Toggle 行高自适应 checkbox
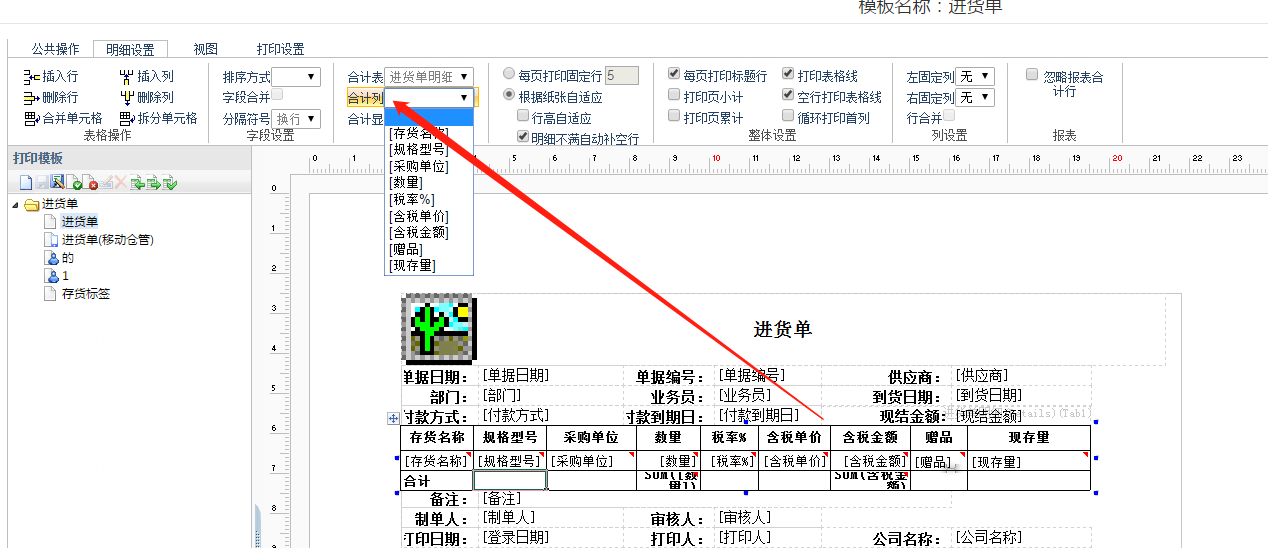Image resolution: width=1268 pixels, height=548 pixels. (x=523, y=117)
